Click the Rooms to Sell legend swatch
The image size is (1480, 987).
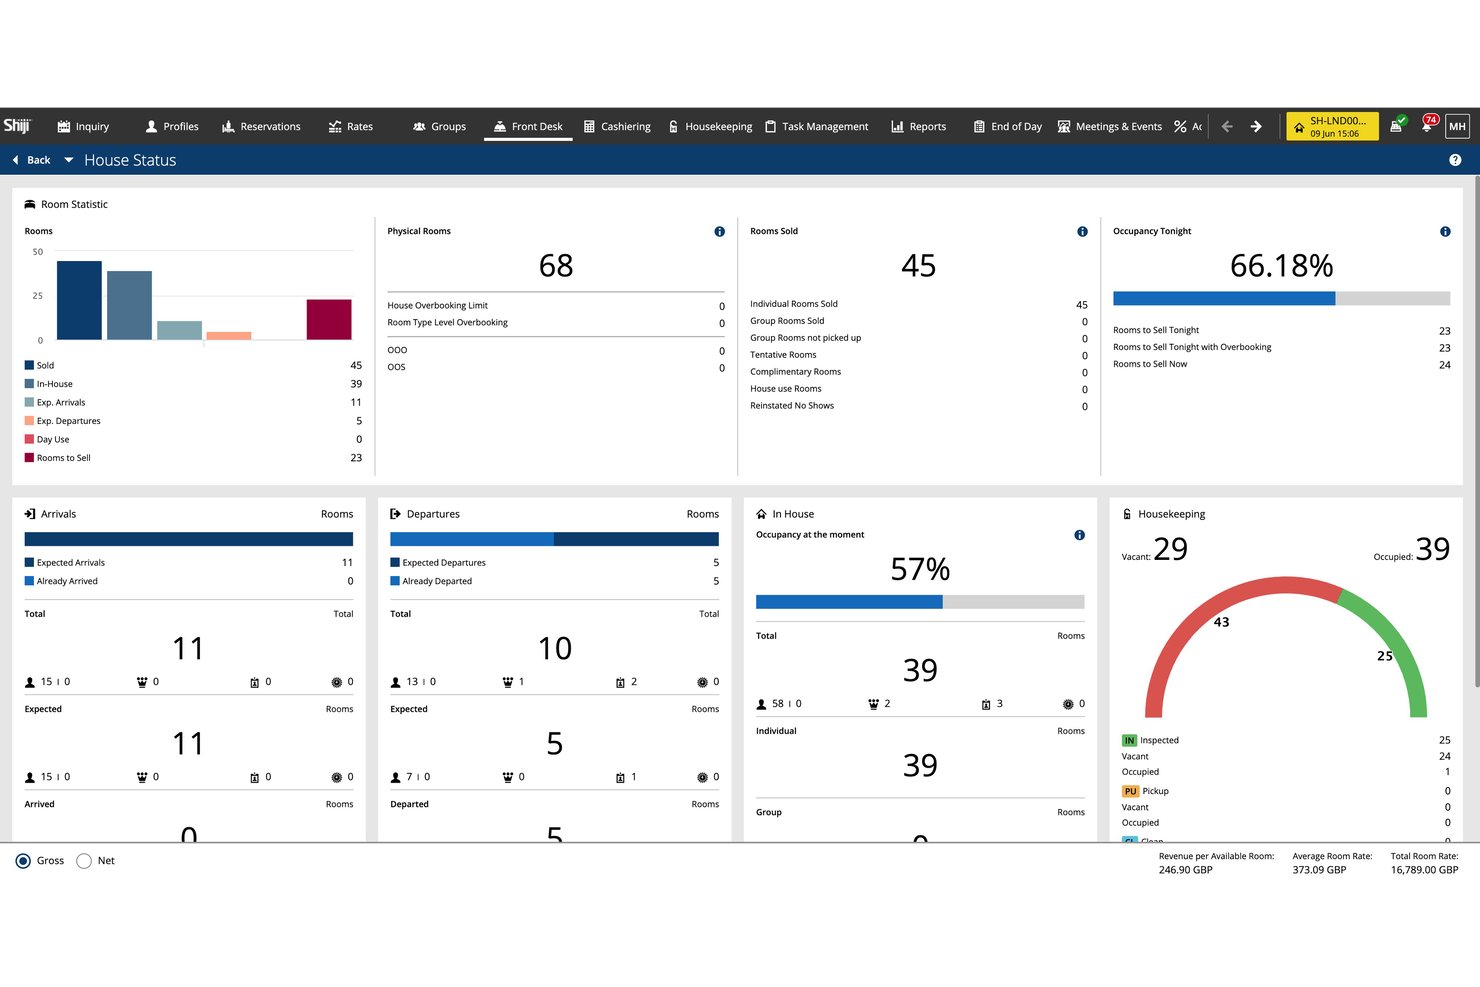29,458
